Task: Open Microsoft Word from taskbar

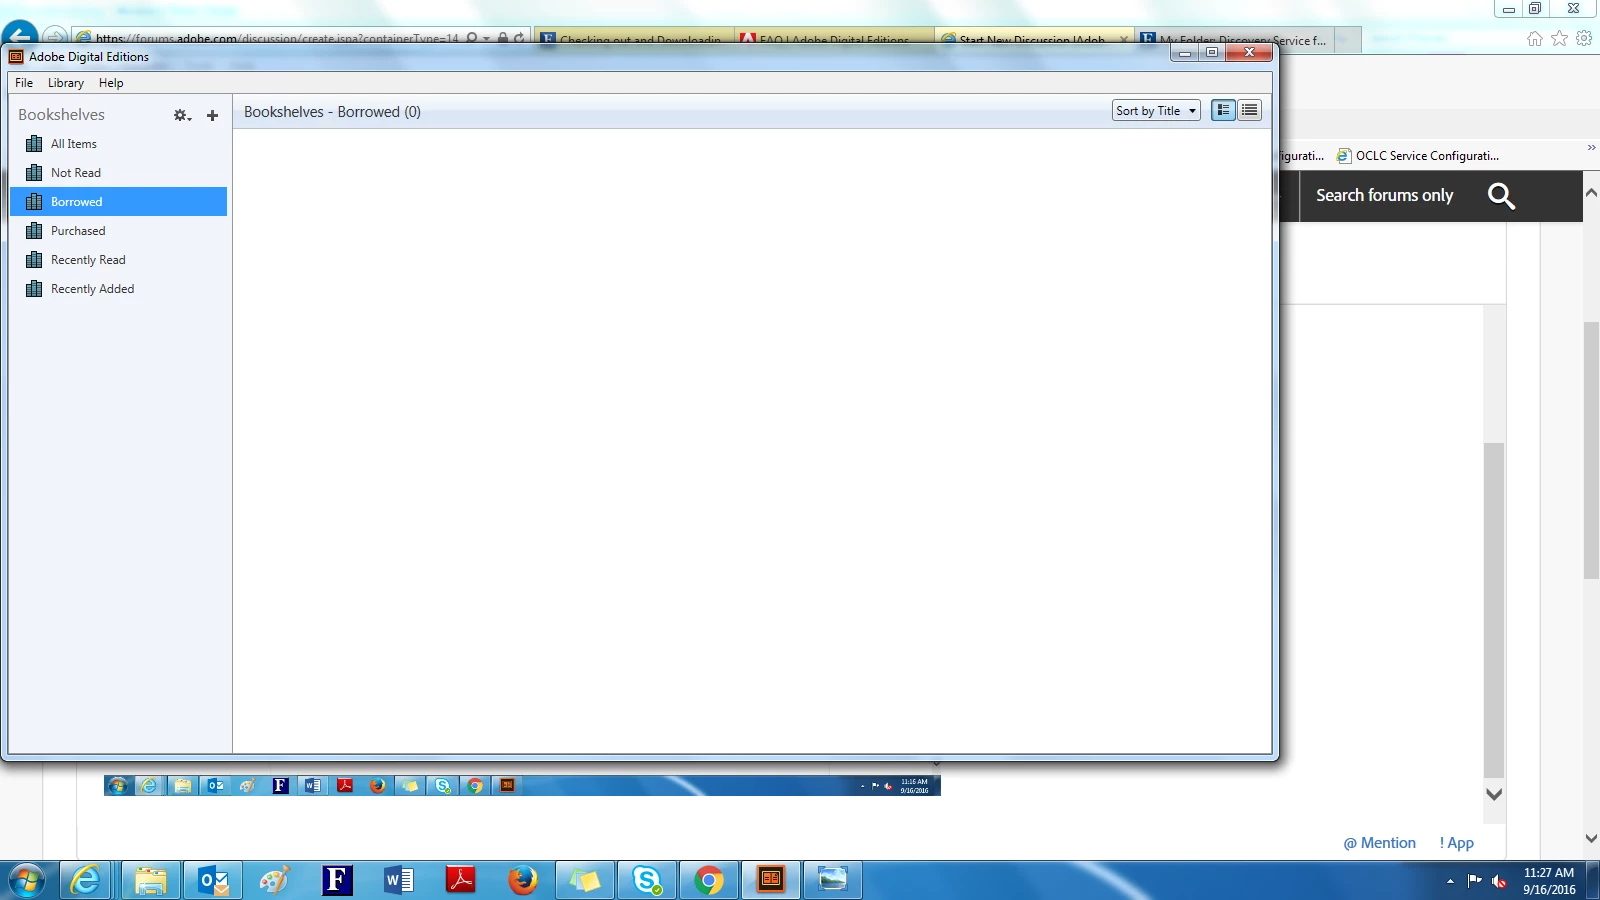Action: coord(399,881)
